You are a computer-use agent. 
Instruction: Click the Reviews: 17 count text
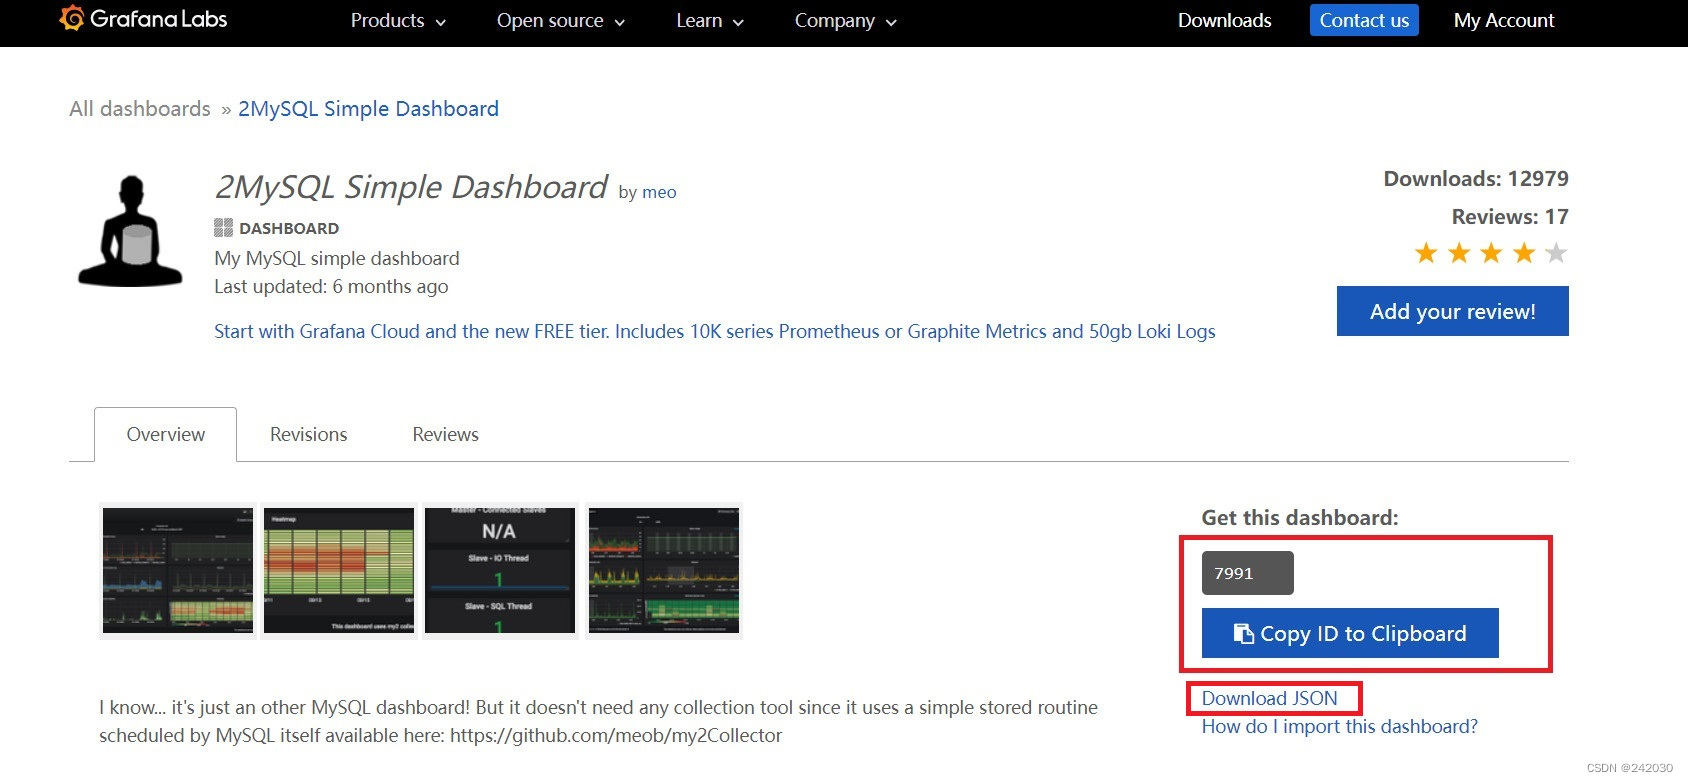(x=1510, y=216)
